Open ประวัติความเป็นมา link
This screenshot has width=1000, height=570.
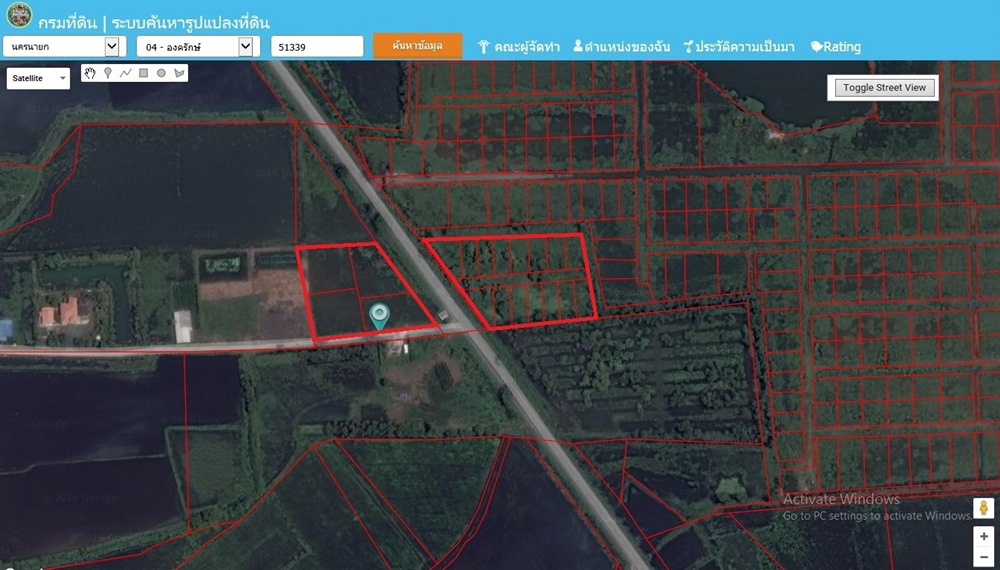click(739, 47)
